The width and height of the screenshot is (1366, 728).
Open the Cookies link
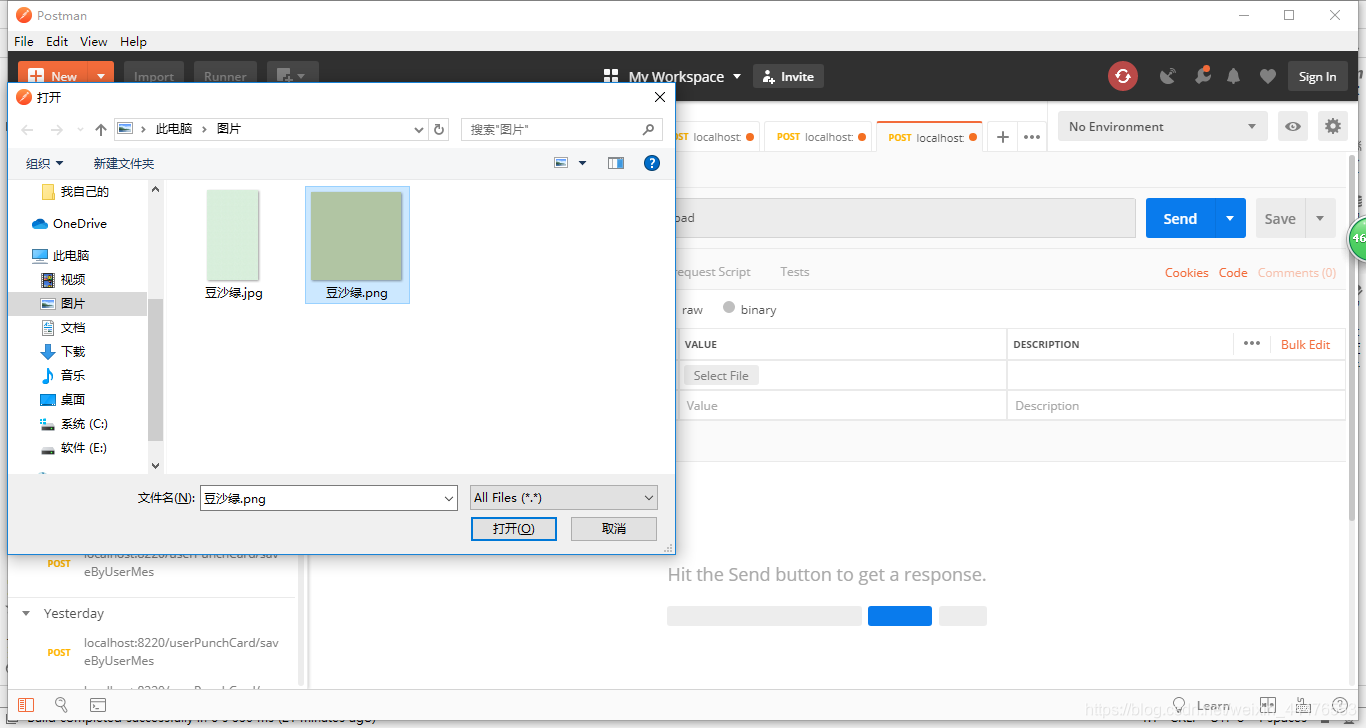pos(1186,272)
